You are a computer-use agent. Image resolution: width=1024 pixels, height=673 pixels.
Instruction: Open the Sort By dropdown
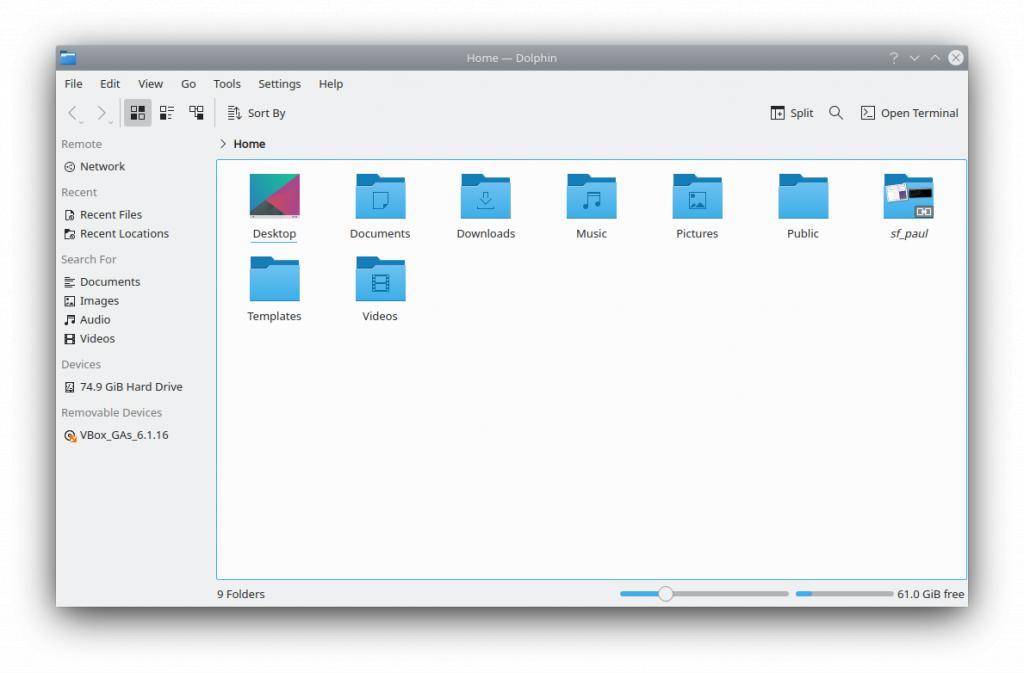tap(256, 113)
